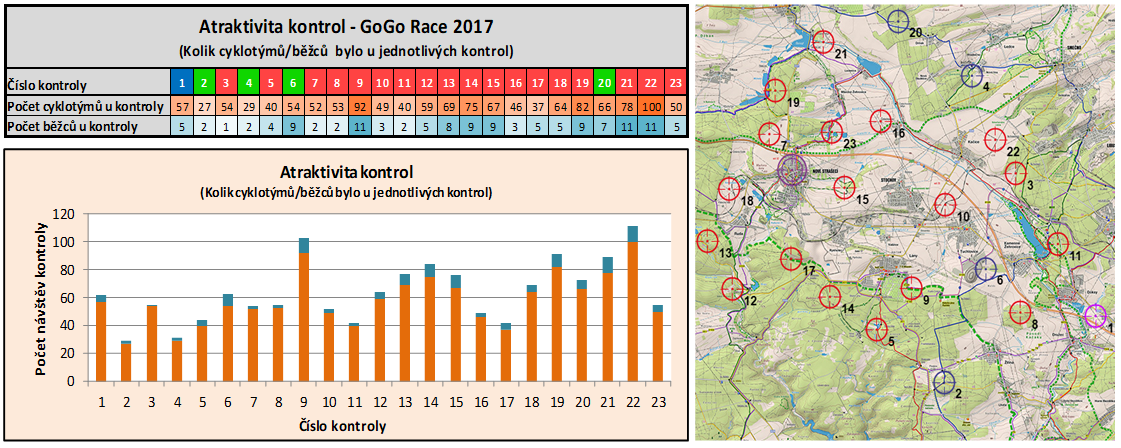This screenshot has height=448, width=1121.
Task: Click red control marker 15 on the map
Action: [x=844, y=188]
